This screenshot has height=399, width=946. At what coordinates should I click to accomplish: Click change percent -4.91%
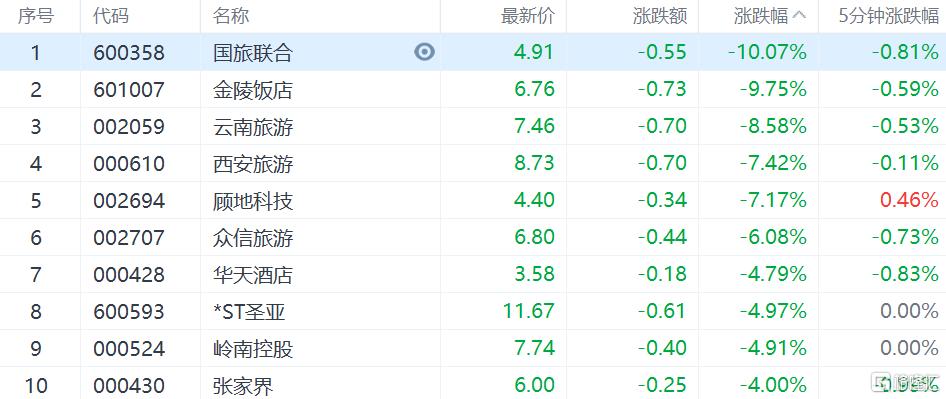click(x=773, y=348)
